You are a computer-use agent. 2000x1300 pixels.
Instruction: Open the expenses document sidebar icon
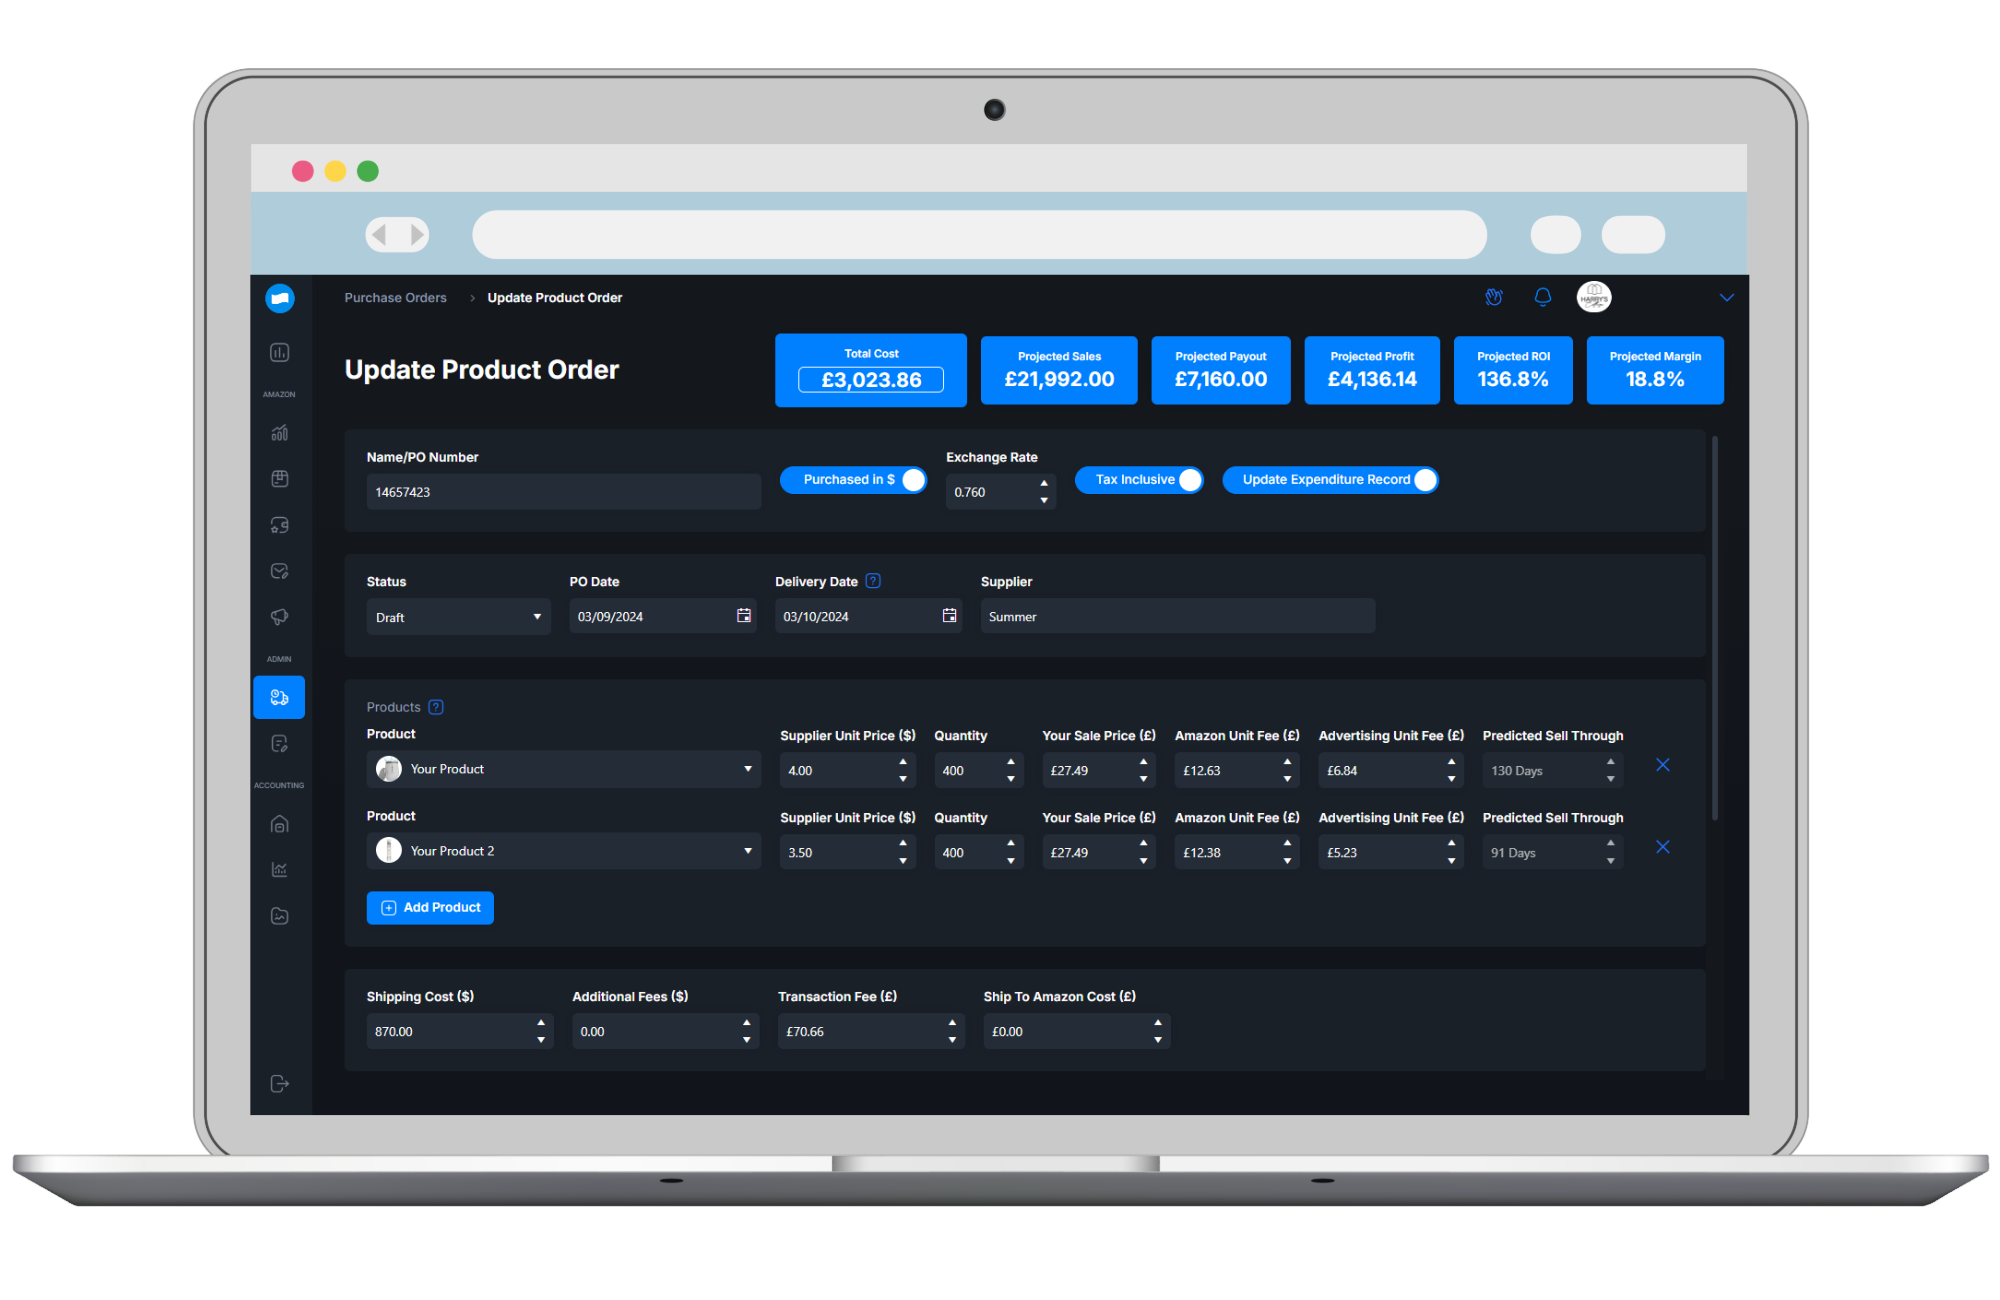coord(280,744)
